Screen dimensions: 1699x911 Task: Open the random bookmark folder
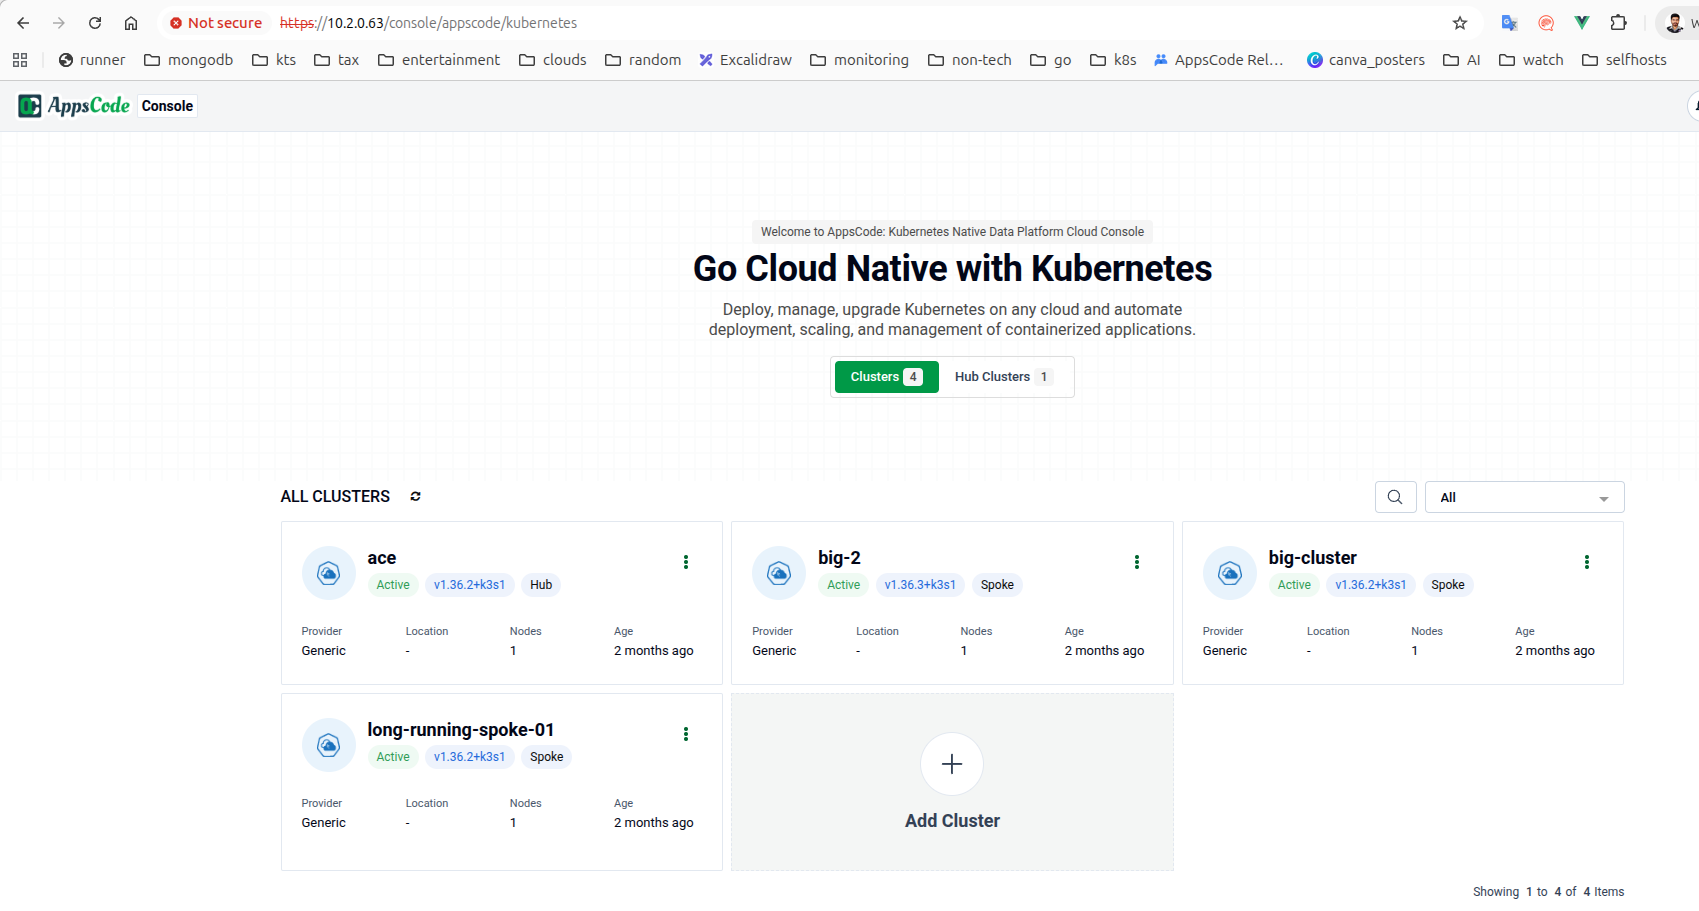tap(643, 60)
